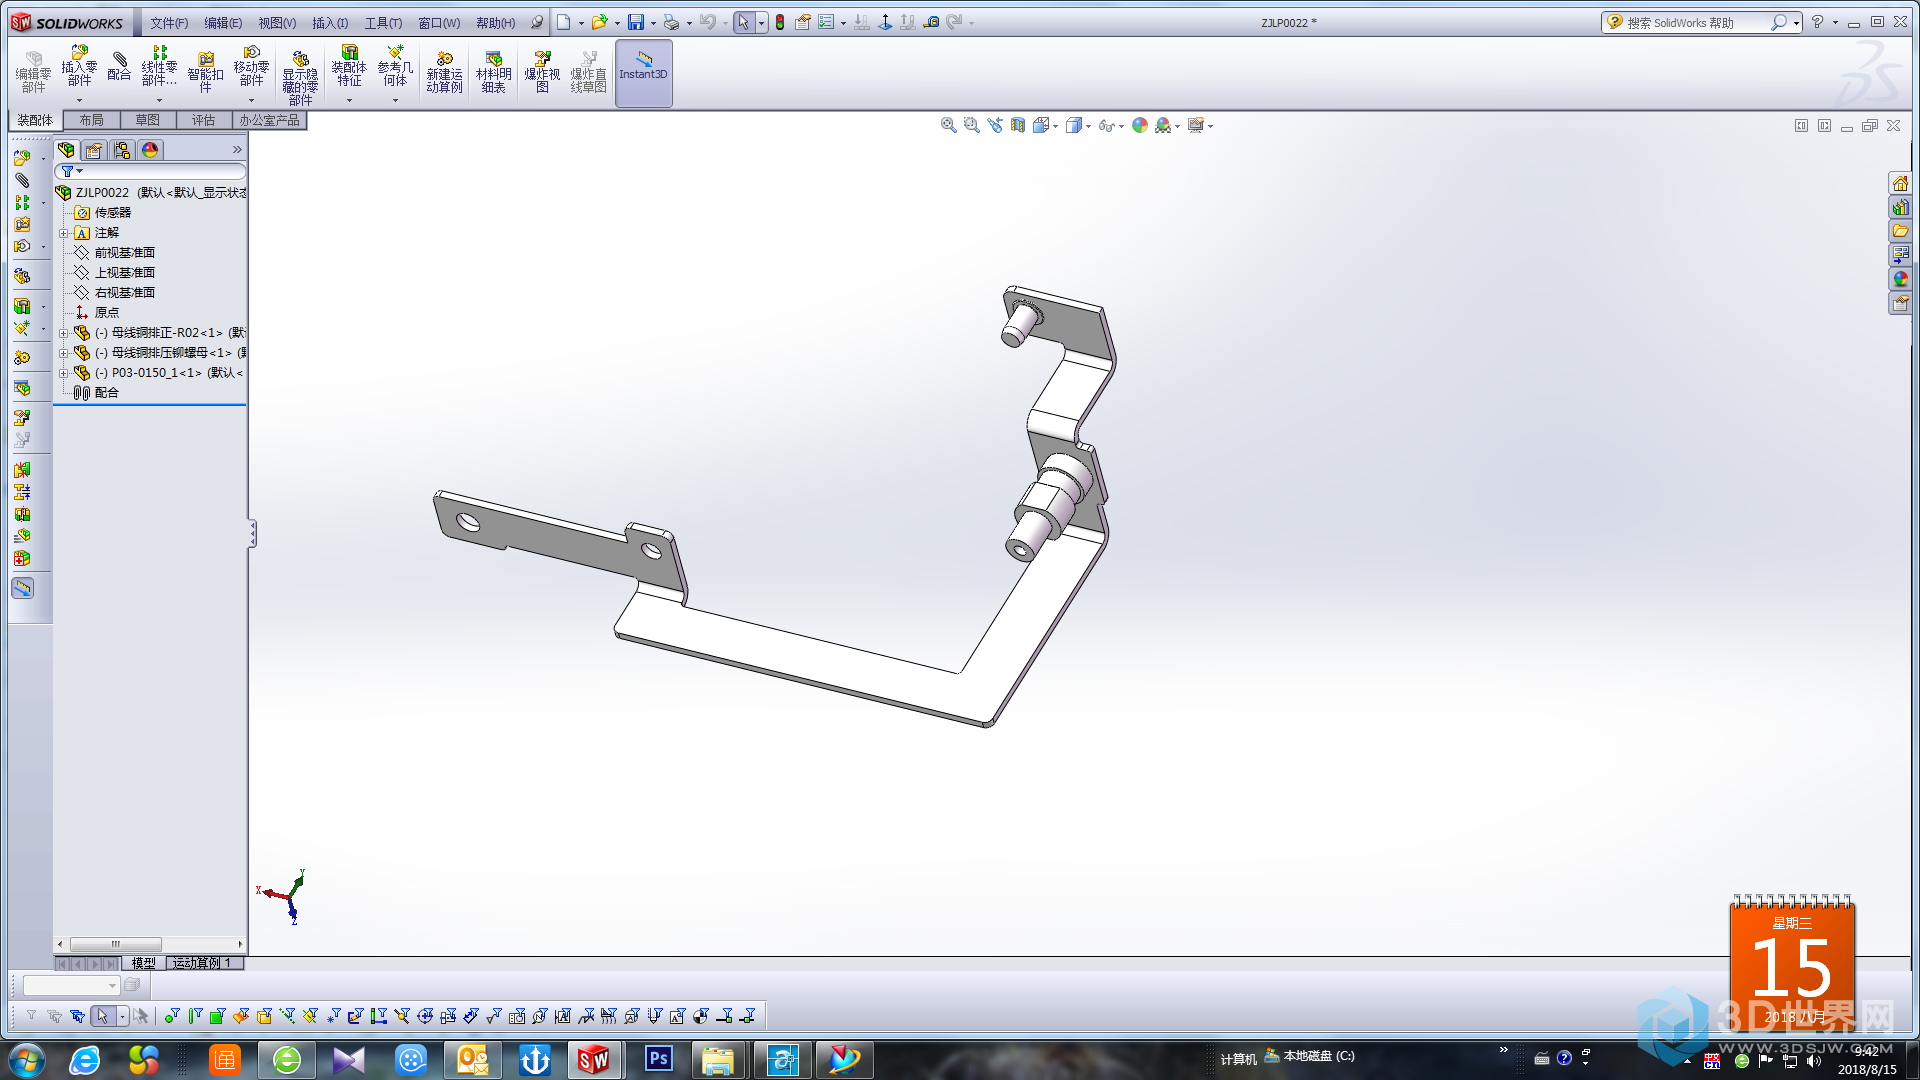Open Internet Explorer from the taskbar
1920x1080 pixels.
click(84, 1059)
